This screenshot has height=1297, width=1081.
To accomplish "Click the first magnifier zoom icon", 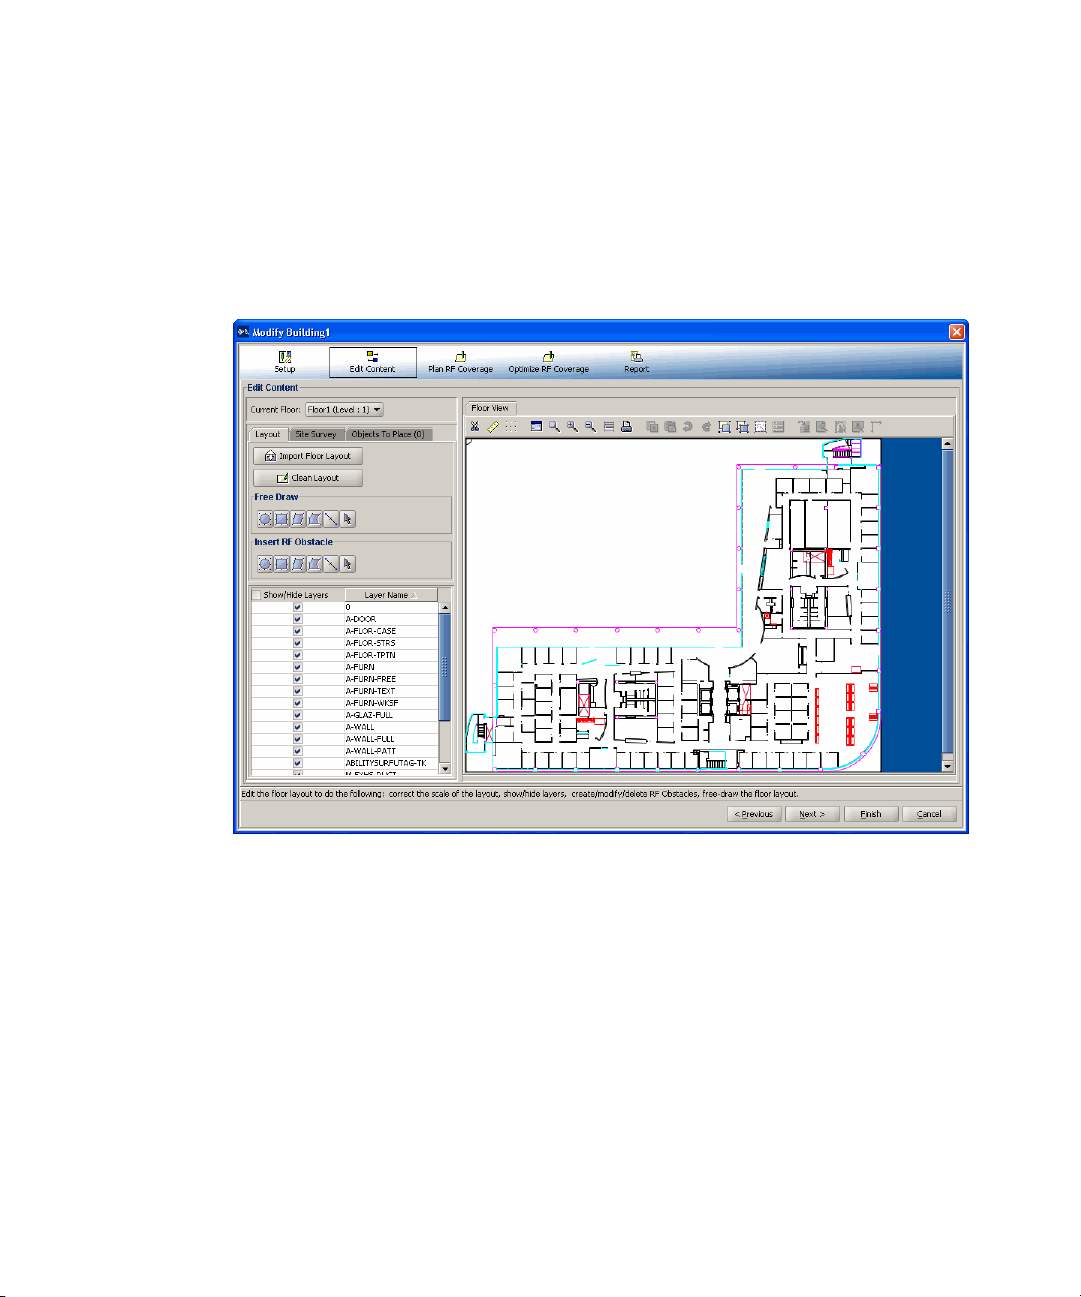I will click(554, 427).
